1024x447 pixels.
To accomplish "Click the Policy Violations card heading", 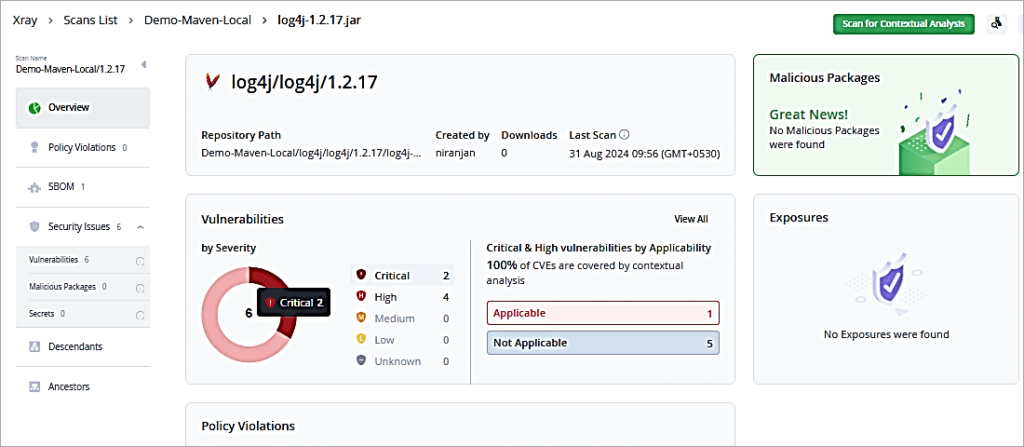I will coord(248,426).
